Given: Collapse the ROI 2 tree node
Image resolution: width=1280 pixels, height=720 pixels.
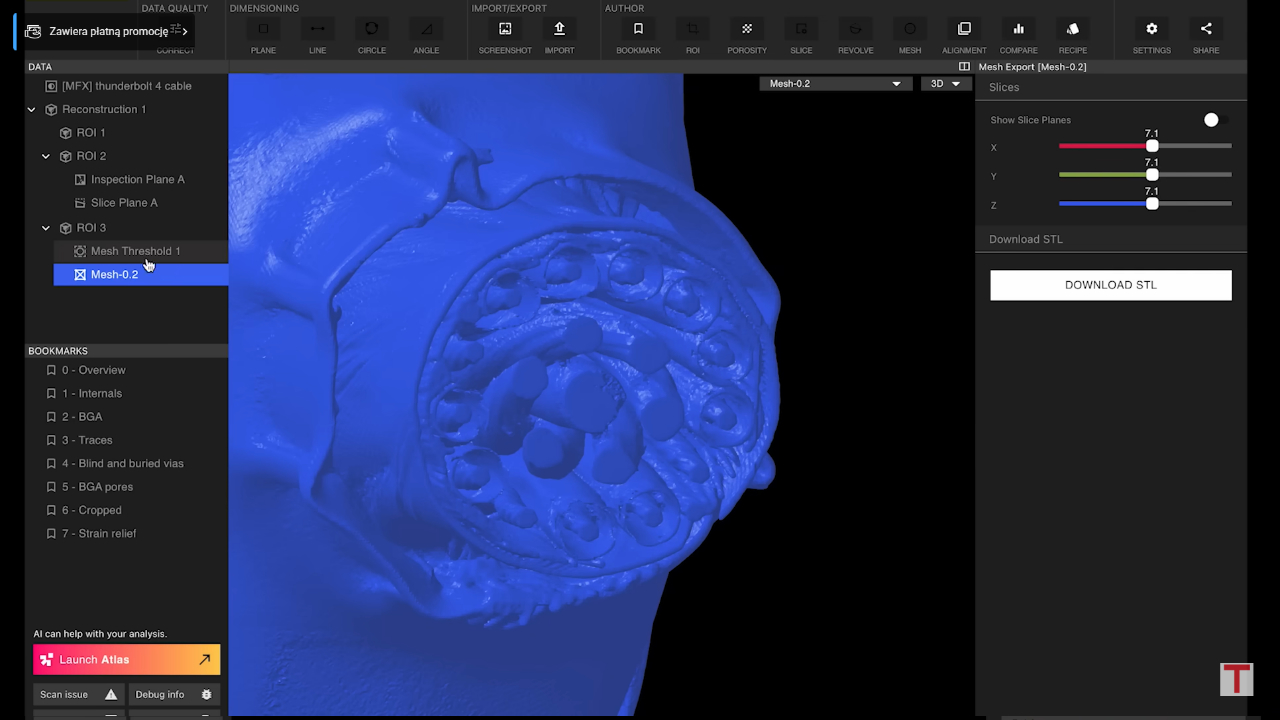Looking at the screenshot, I should pyautogui.click(x=46, y=156).
